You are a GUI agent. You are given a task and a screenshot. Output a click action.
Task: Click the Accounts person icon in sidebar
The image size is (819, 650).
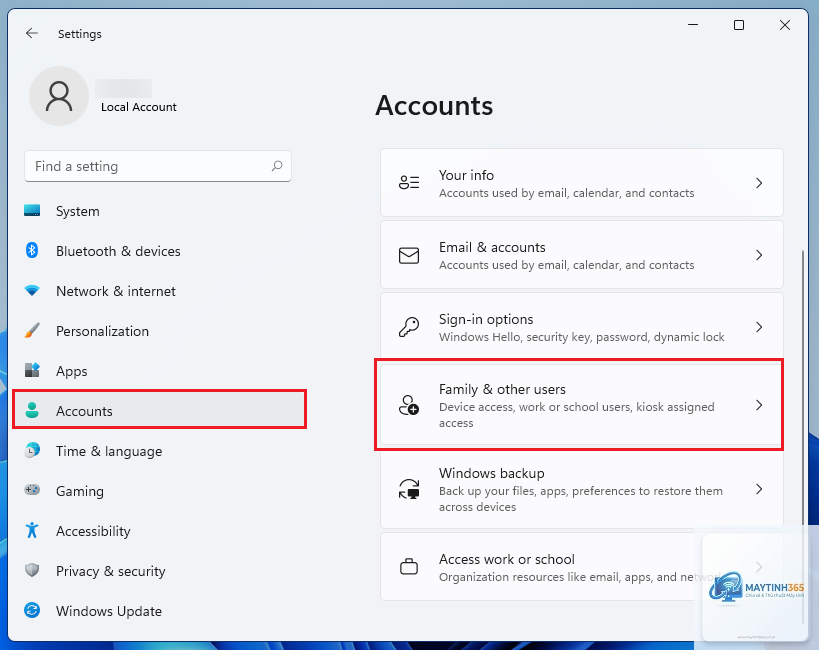click(x=32, y=410)
